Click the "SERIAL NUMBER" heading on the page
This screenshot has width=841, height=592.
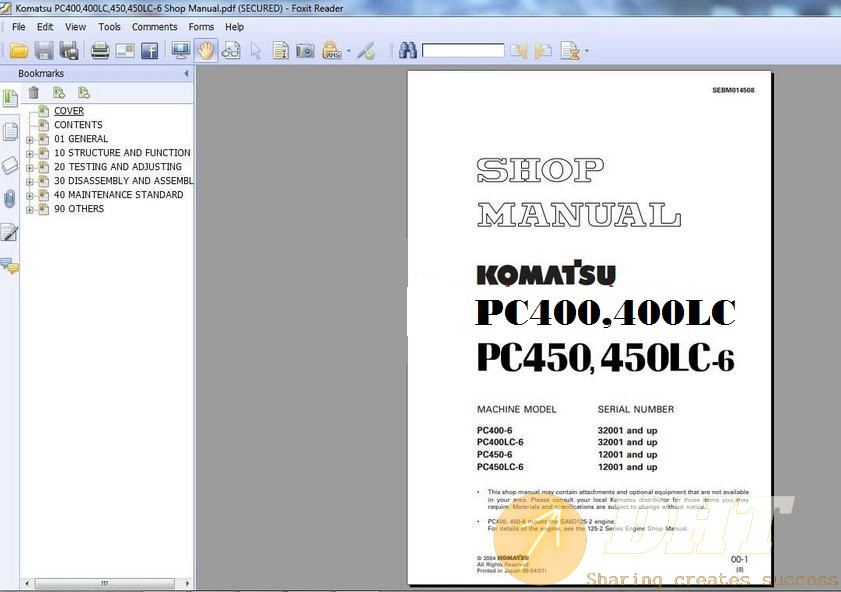[636, 409]
